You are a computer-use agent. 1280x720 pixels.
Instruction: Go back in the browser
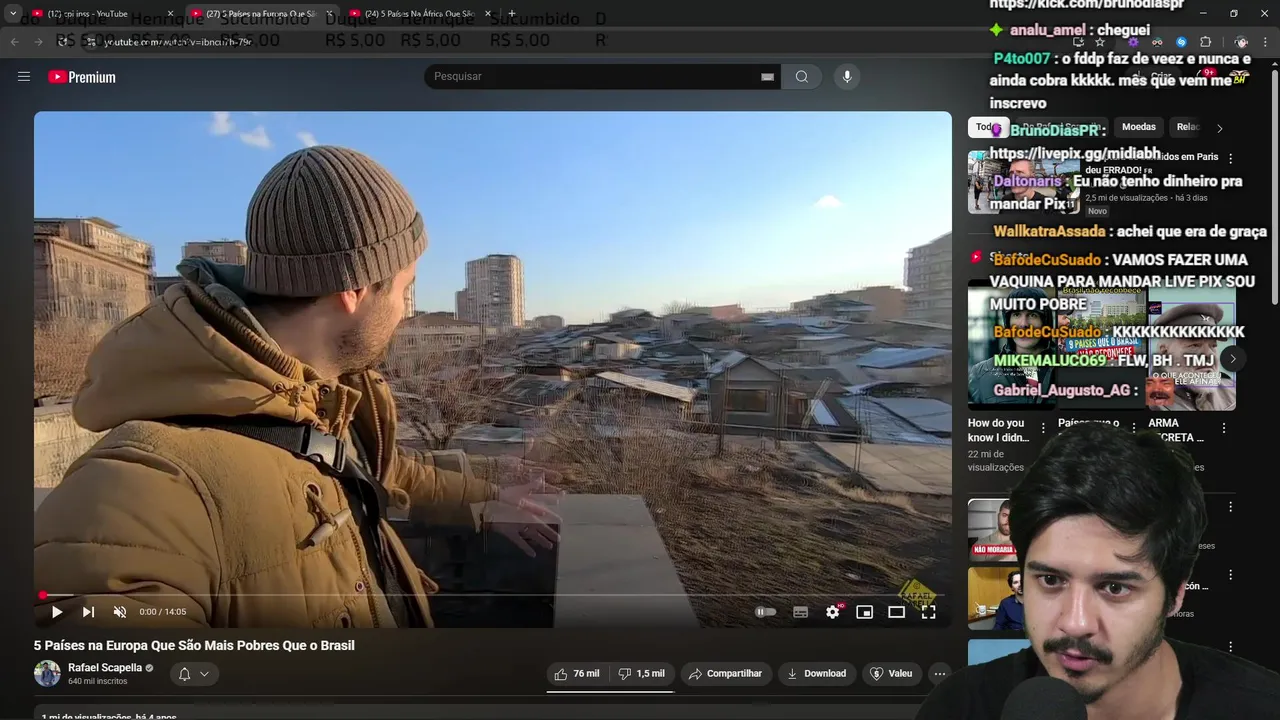pyautogui.click(x=14, y=42)
